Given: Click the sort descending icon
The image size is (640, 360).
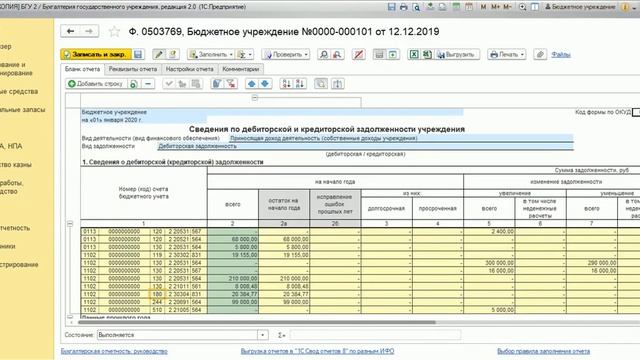Looking at the screenshot, I should point(300,84).
